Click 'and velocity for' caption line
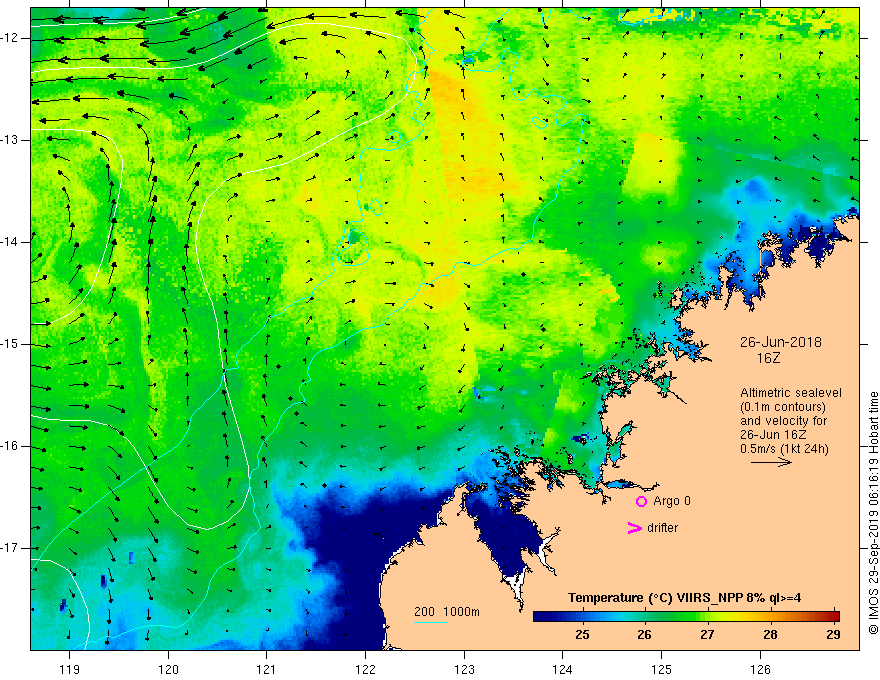 point(783,421)
